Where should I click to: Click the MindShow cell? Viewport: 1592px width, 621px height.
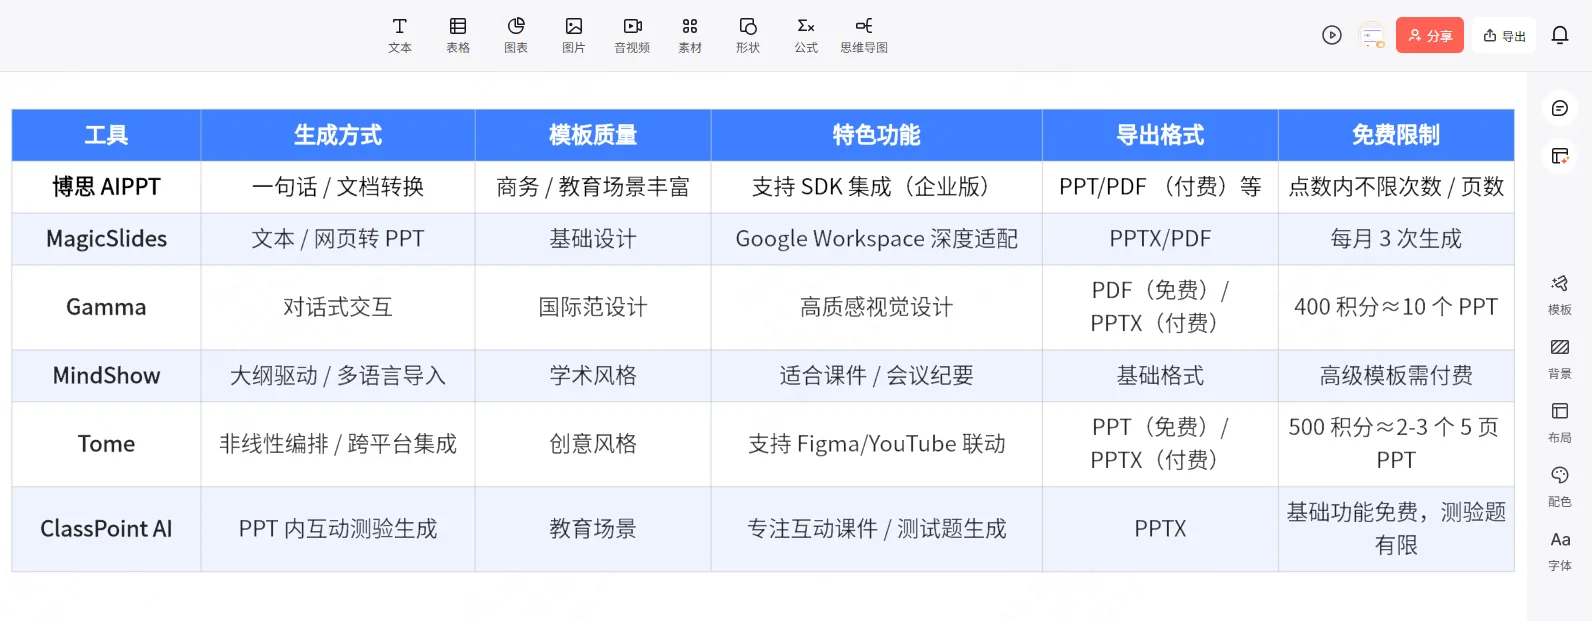click(106, 376)
